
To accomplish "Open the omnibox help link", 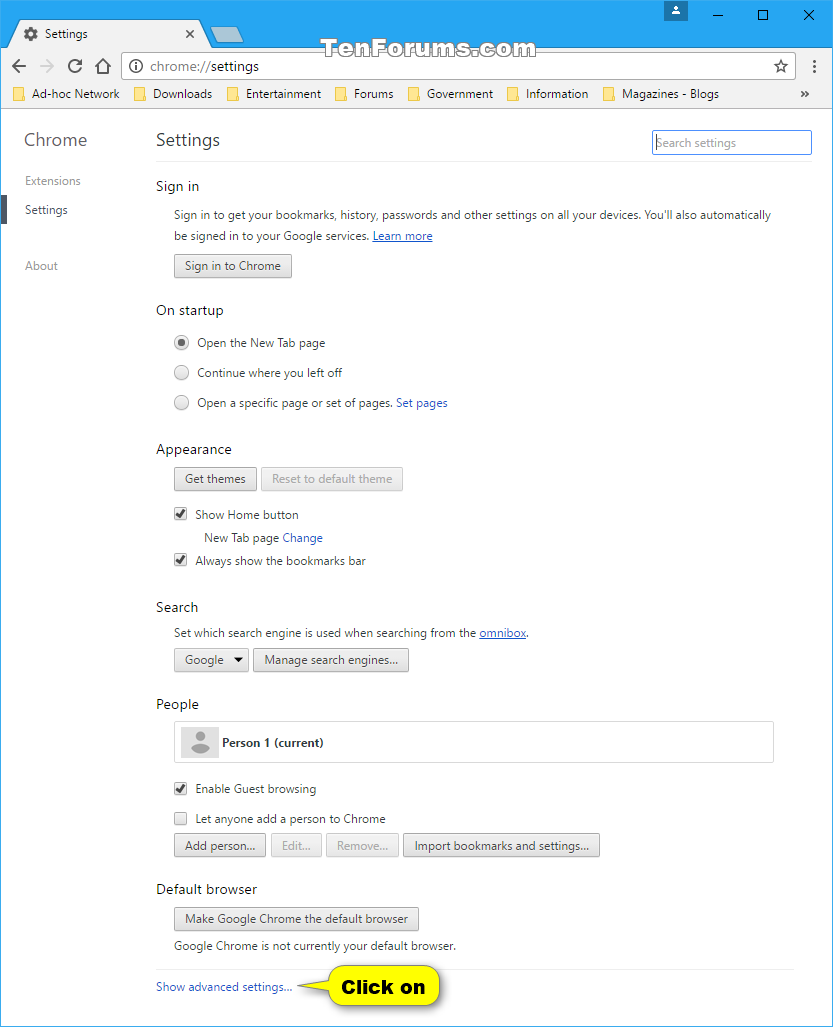I will click(x=502, y=633).
